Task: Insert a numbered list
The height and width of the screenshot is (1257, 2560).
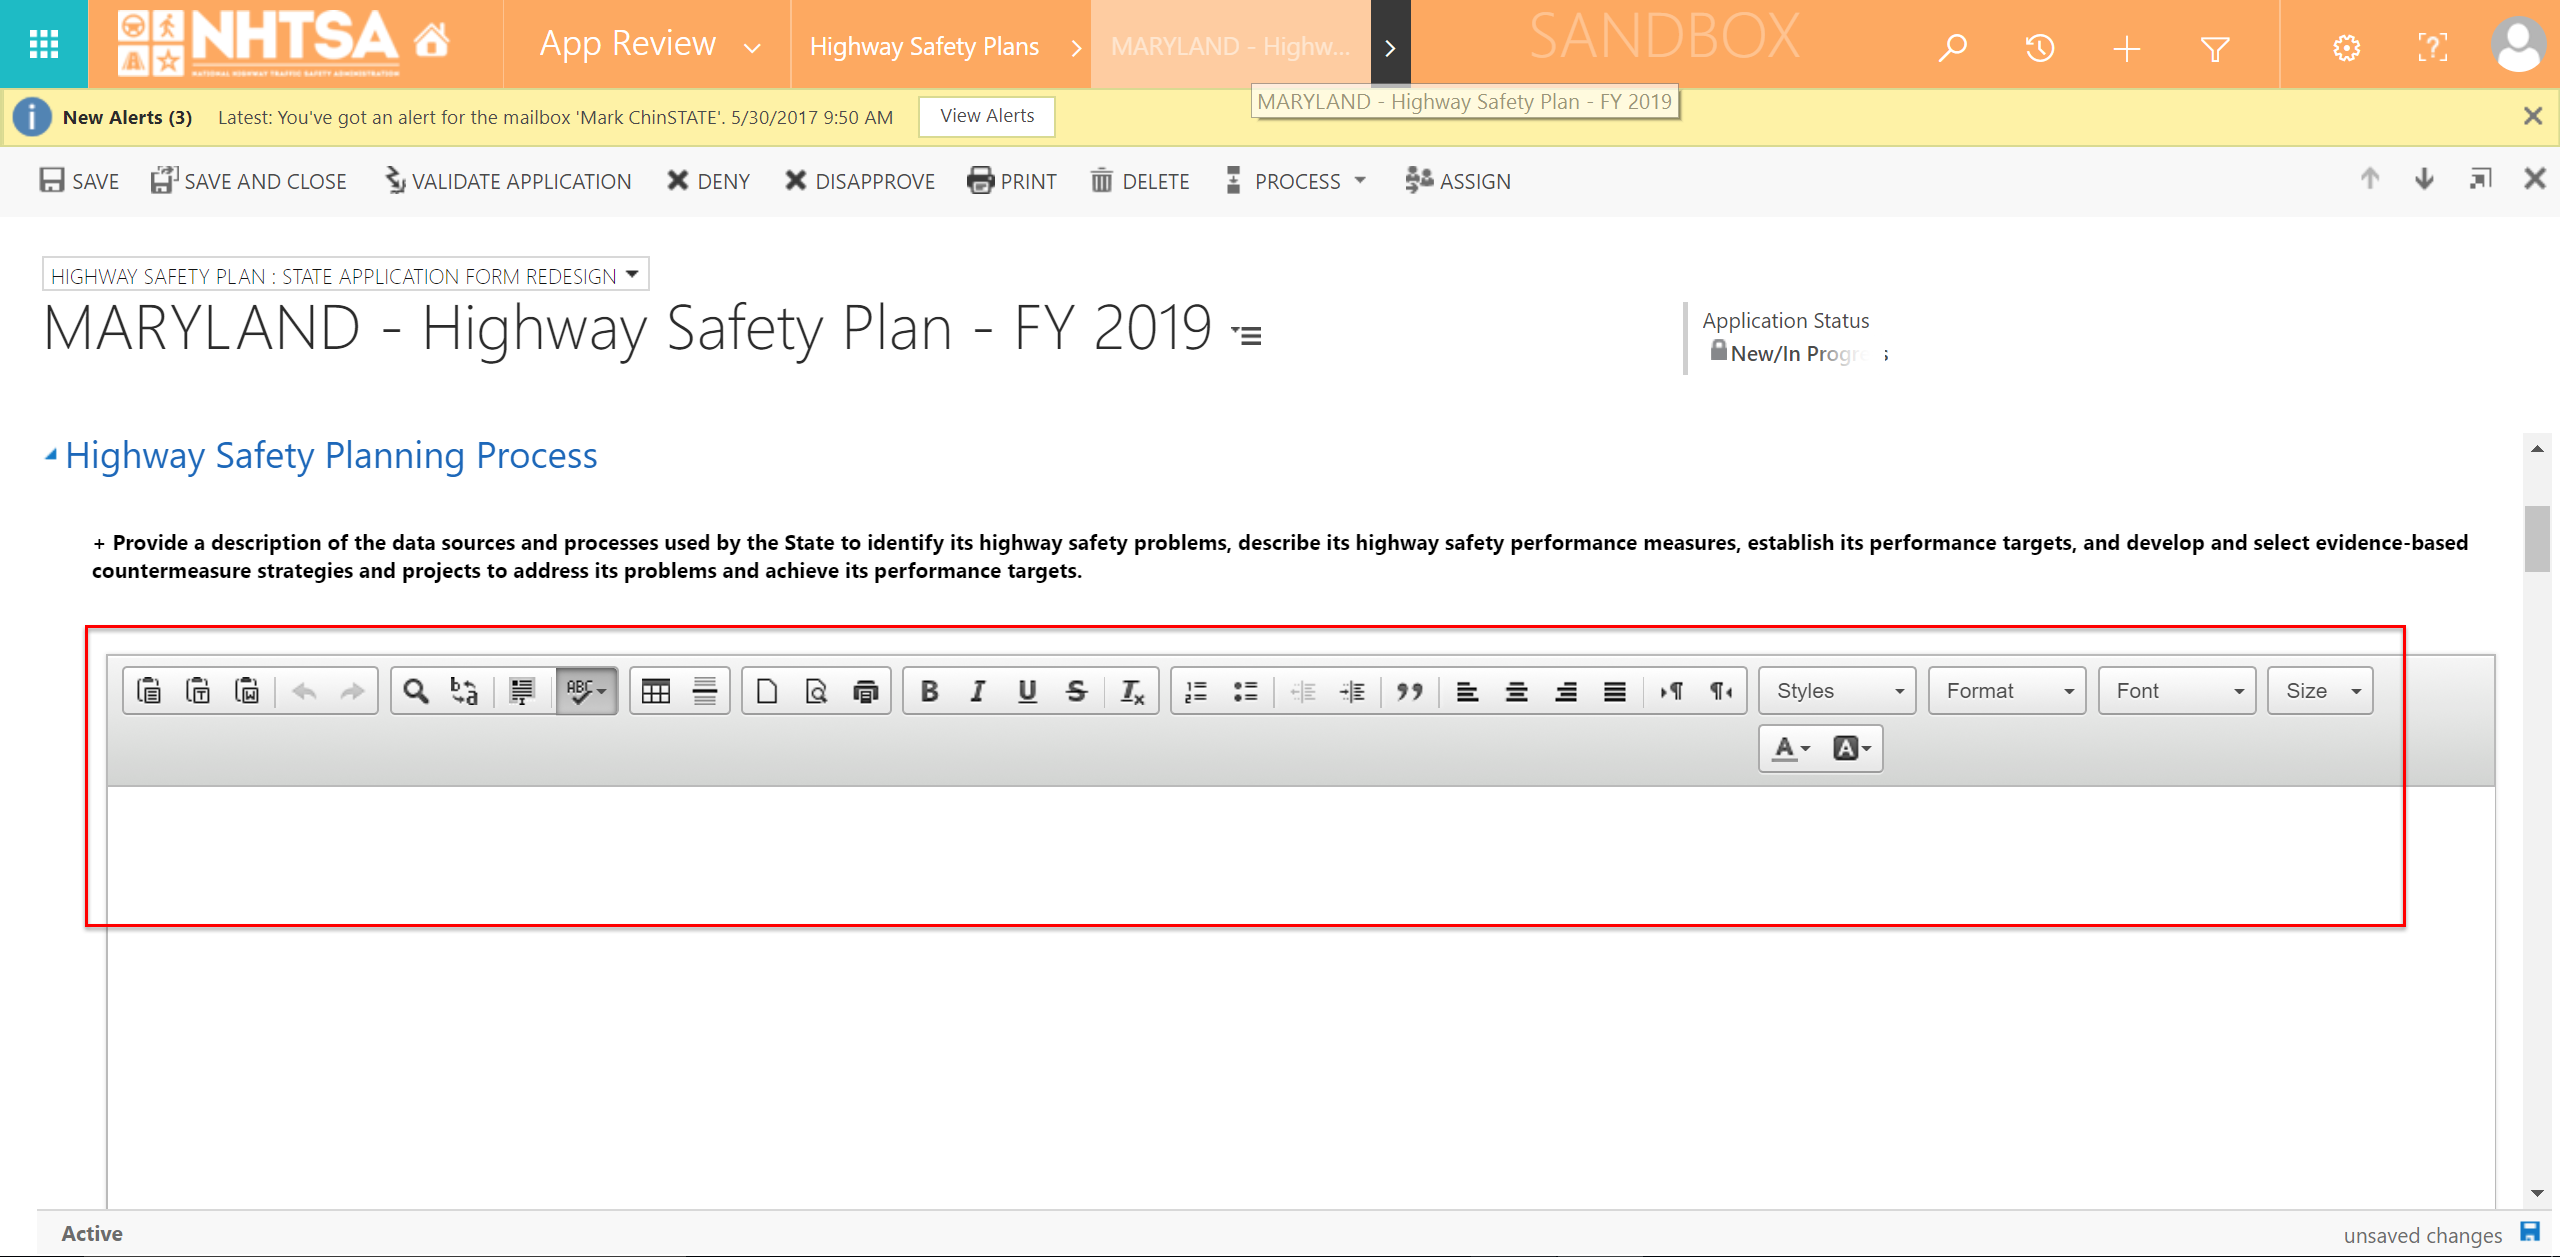Action: click(x=1196, y=691)
